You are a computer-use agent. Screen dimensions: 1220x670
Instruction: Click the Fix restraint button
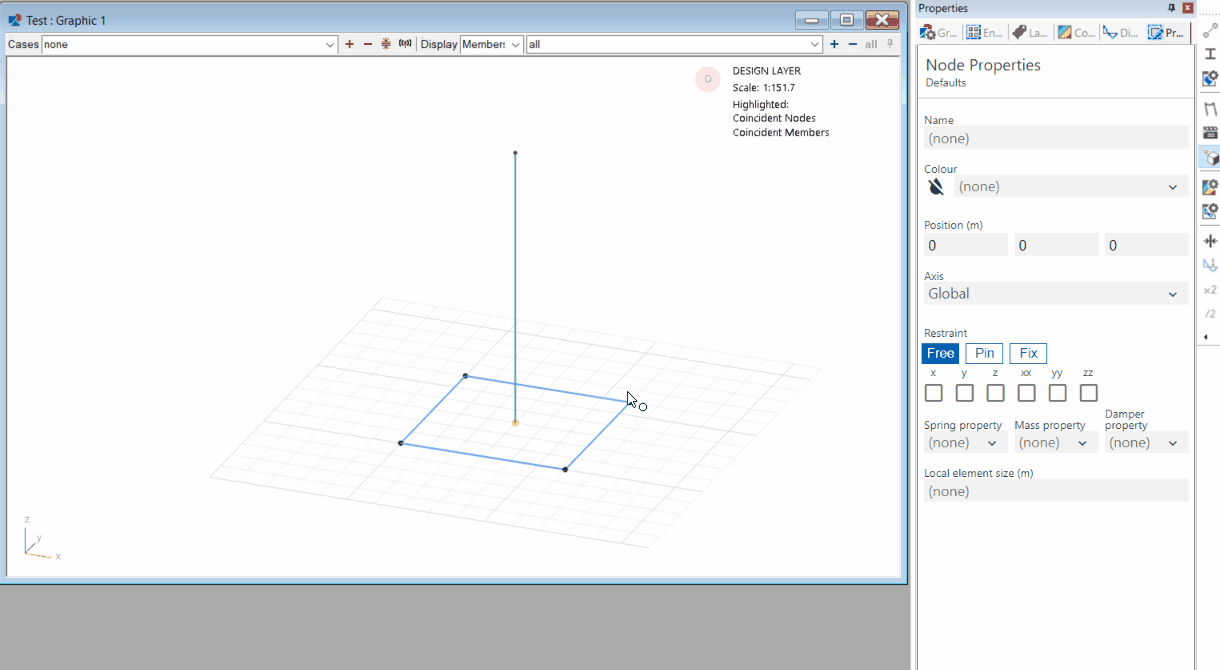tap(1028, 353)
